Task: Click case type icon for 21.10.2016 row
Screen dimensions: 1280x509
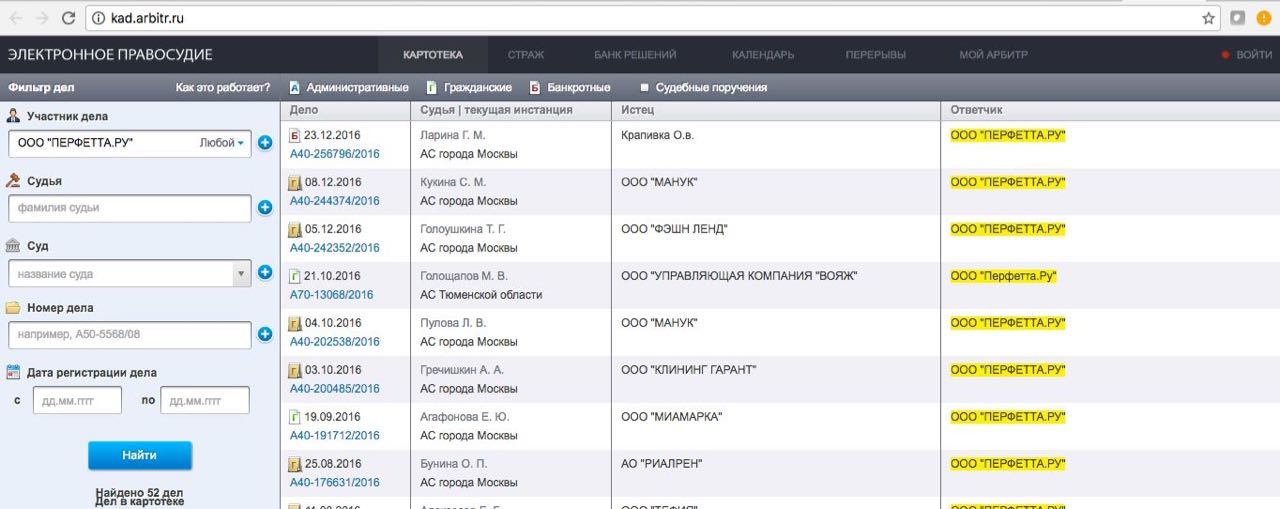Action: click(294, 277)
